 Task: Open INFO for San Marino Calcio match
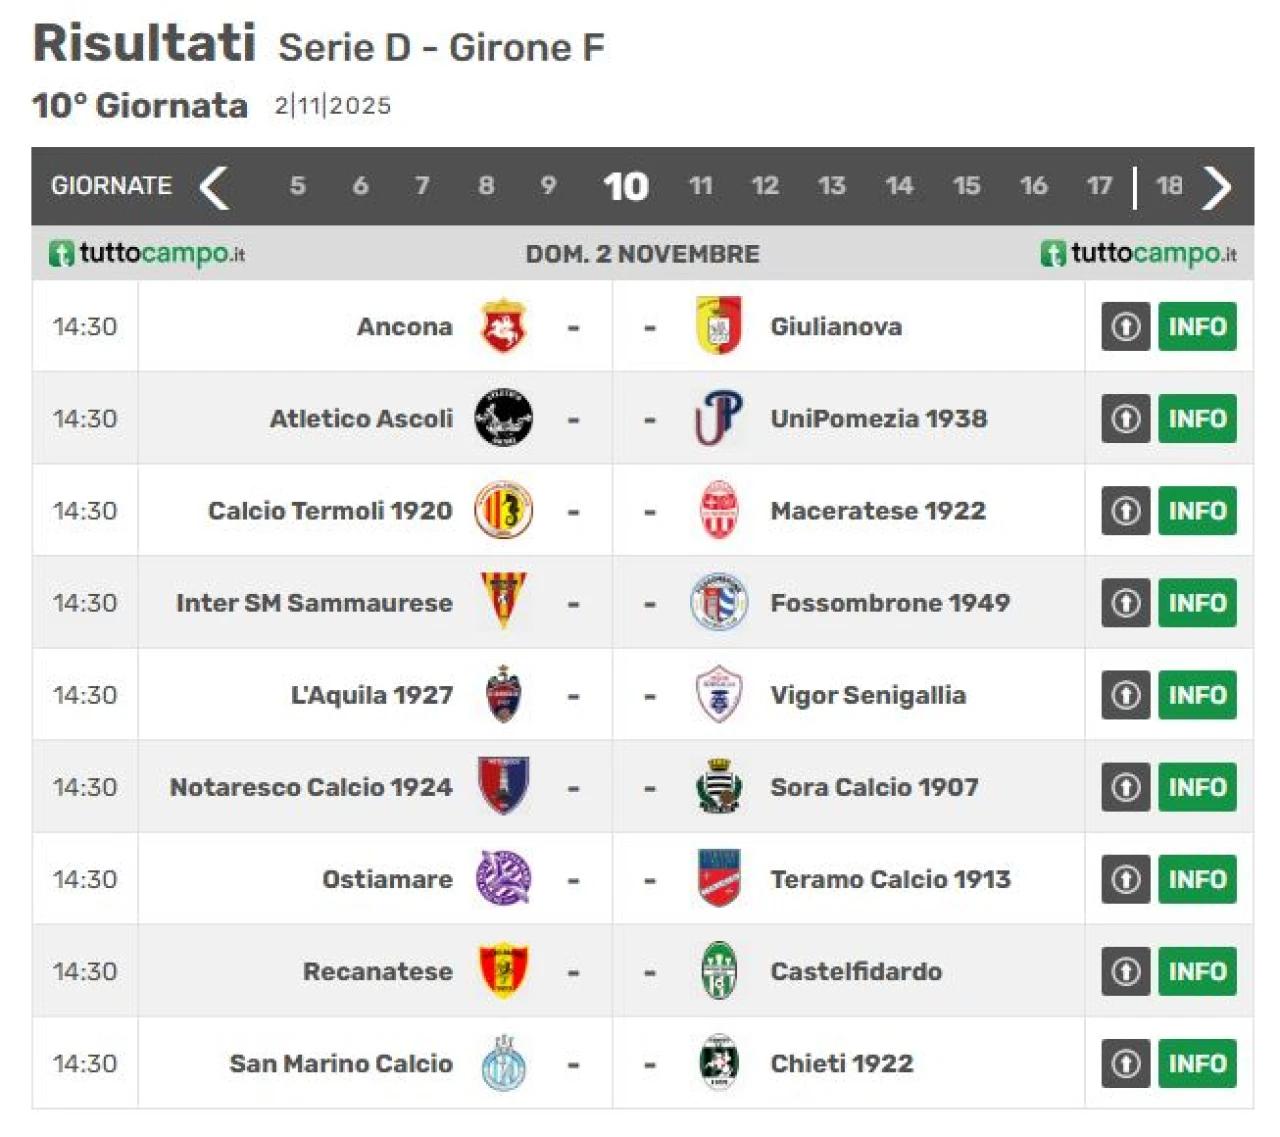tap(1197, 1063)
